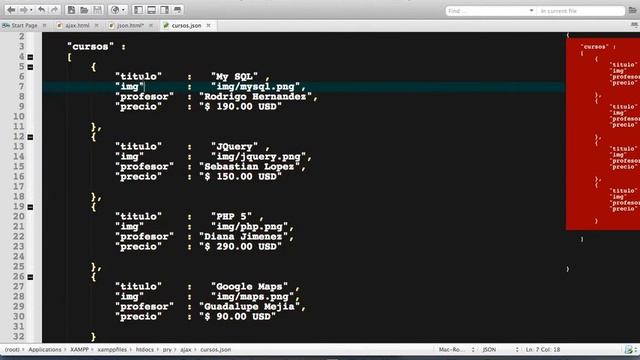Open the browser preview dropdown arrow
640x360 pixels.
coord(123,10)
